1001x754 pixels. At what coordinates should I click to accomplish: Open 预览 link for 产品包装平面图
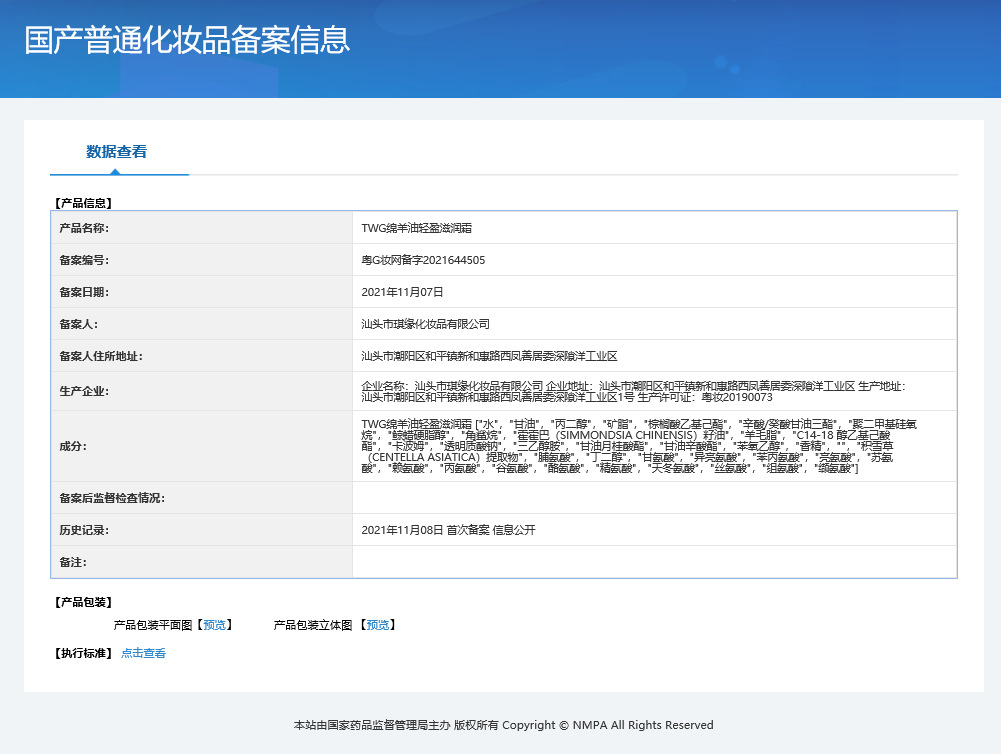(214, 625)
